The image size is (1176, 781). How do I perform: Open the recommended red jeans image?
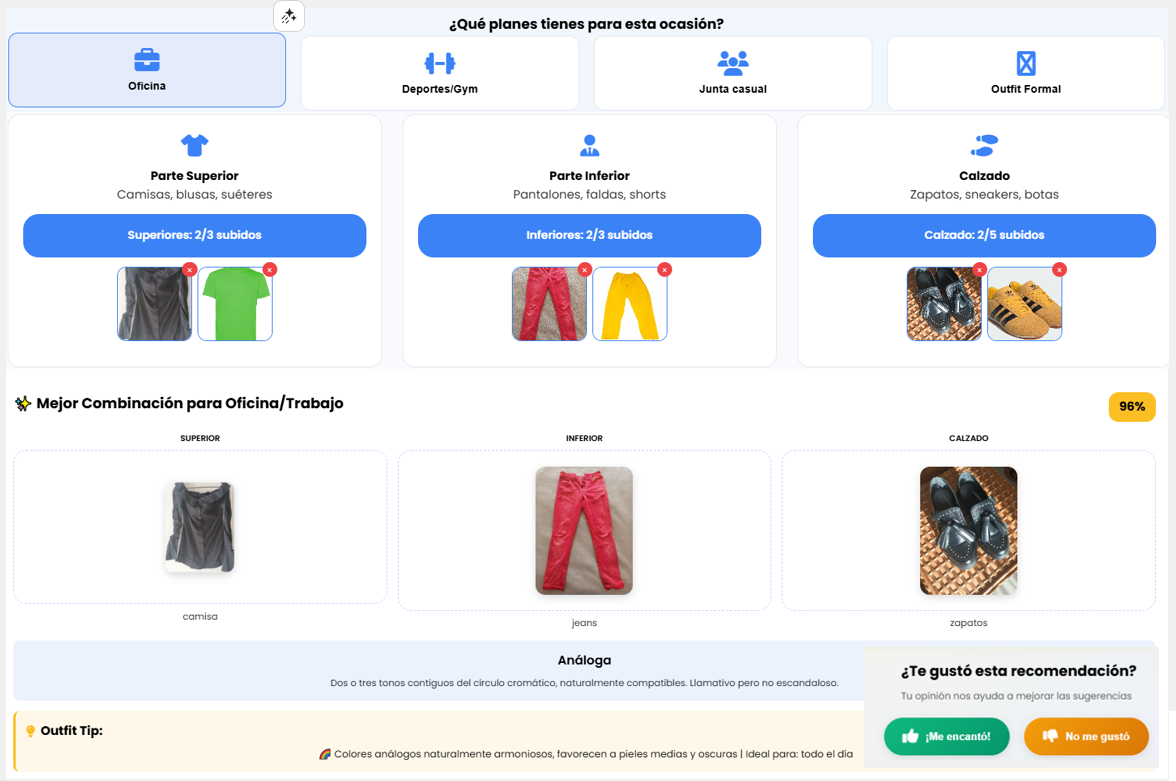(584, 530)
